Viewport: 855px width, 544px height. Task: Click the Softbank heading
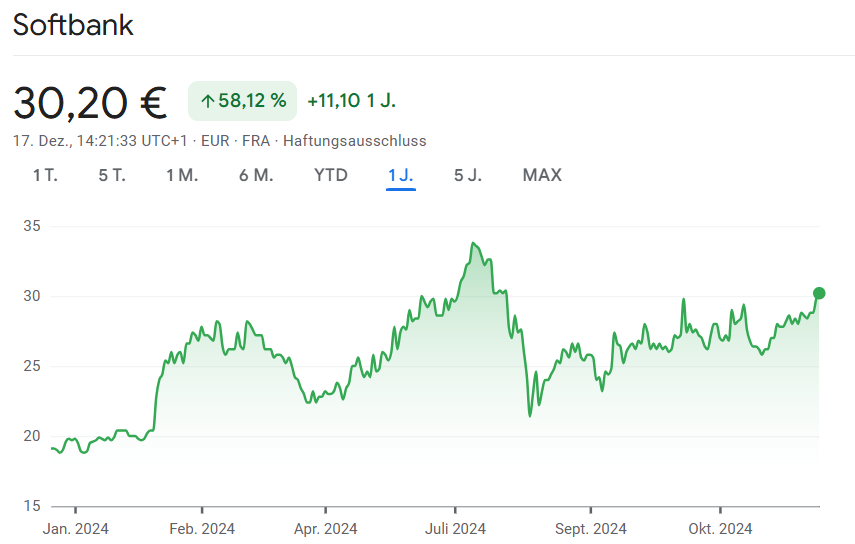73,25
